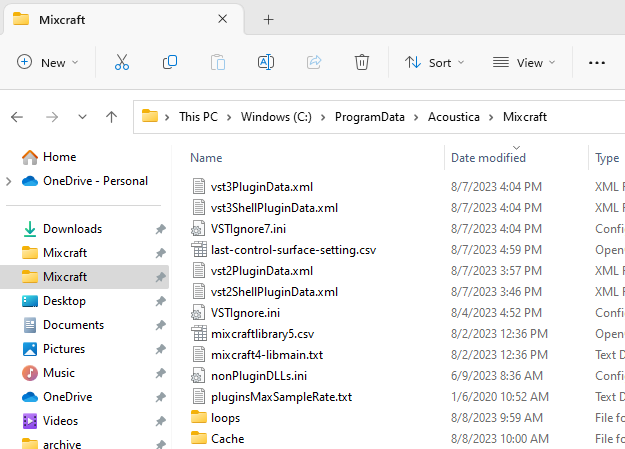Click This PC in the address bar

tap(199, 117)
